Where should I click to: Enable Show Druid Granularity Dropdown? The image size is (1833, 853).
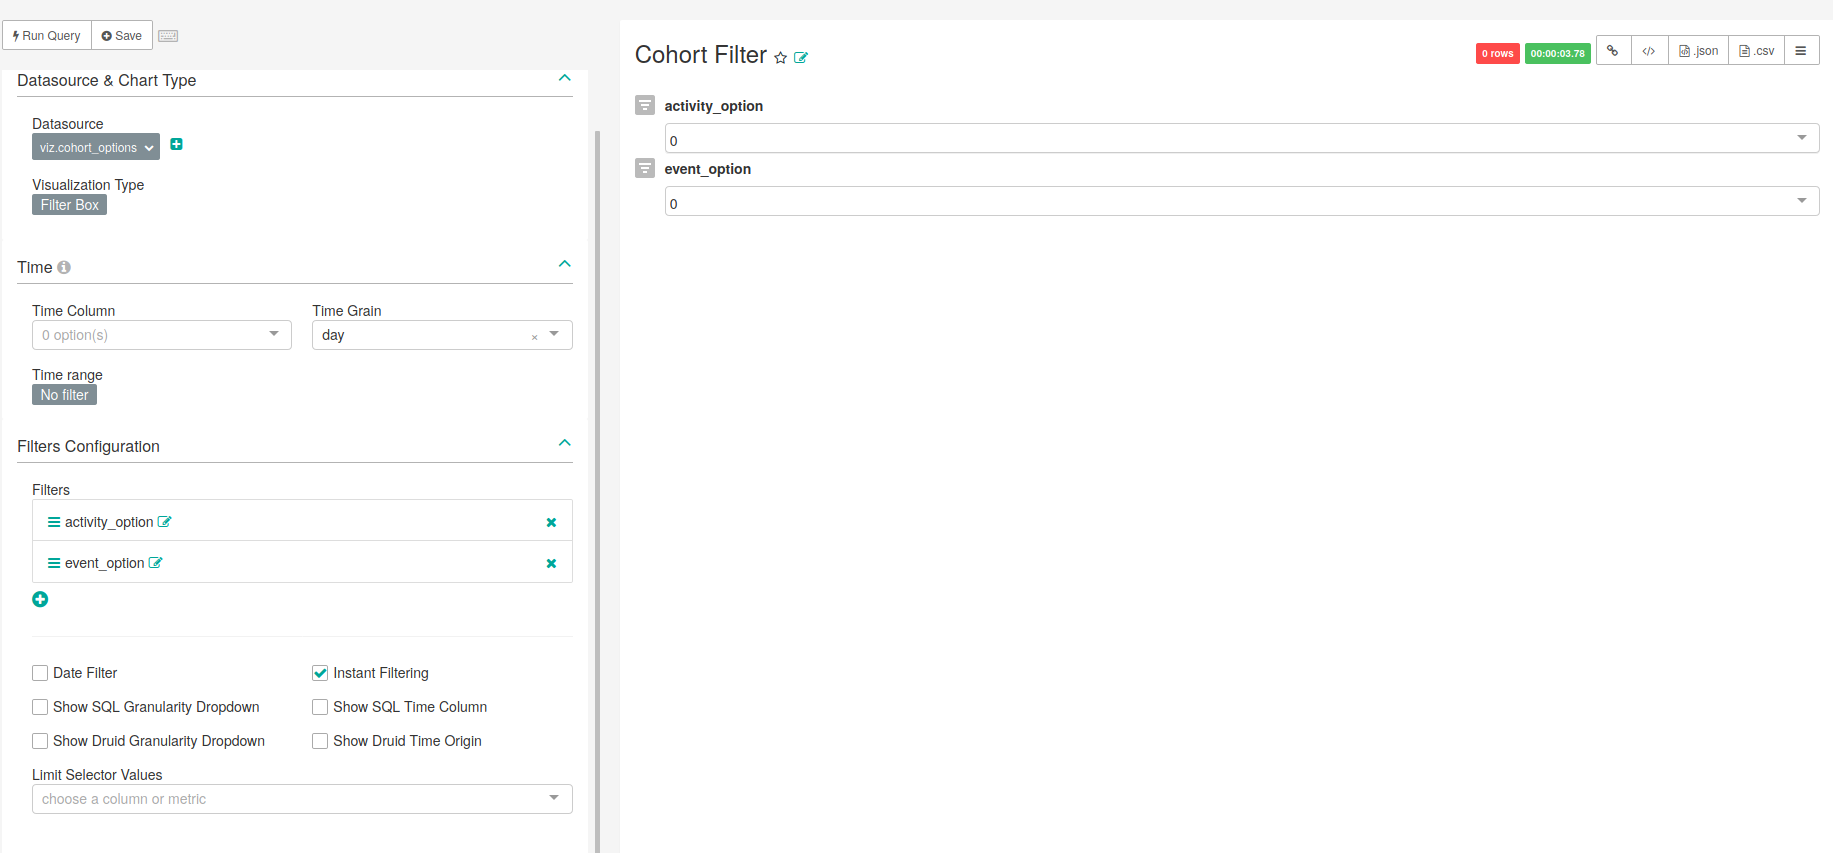40,741
